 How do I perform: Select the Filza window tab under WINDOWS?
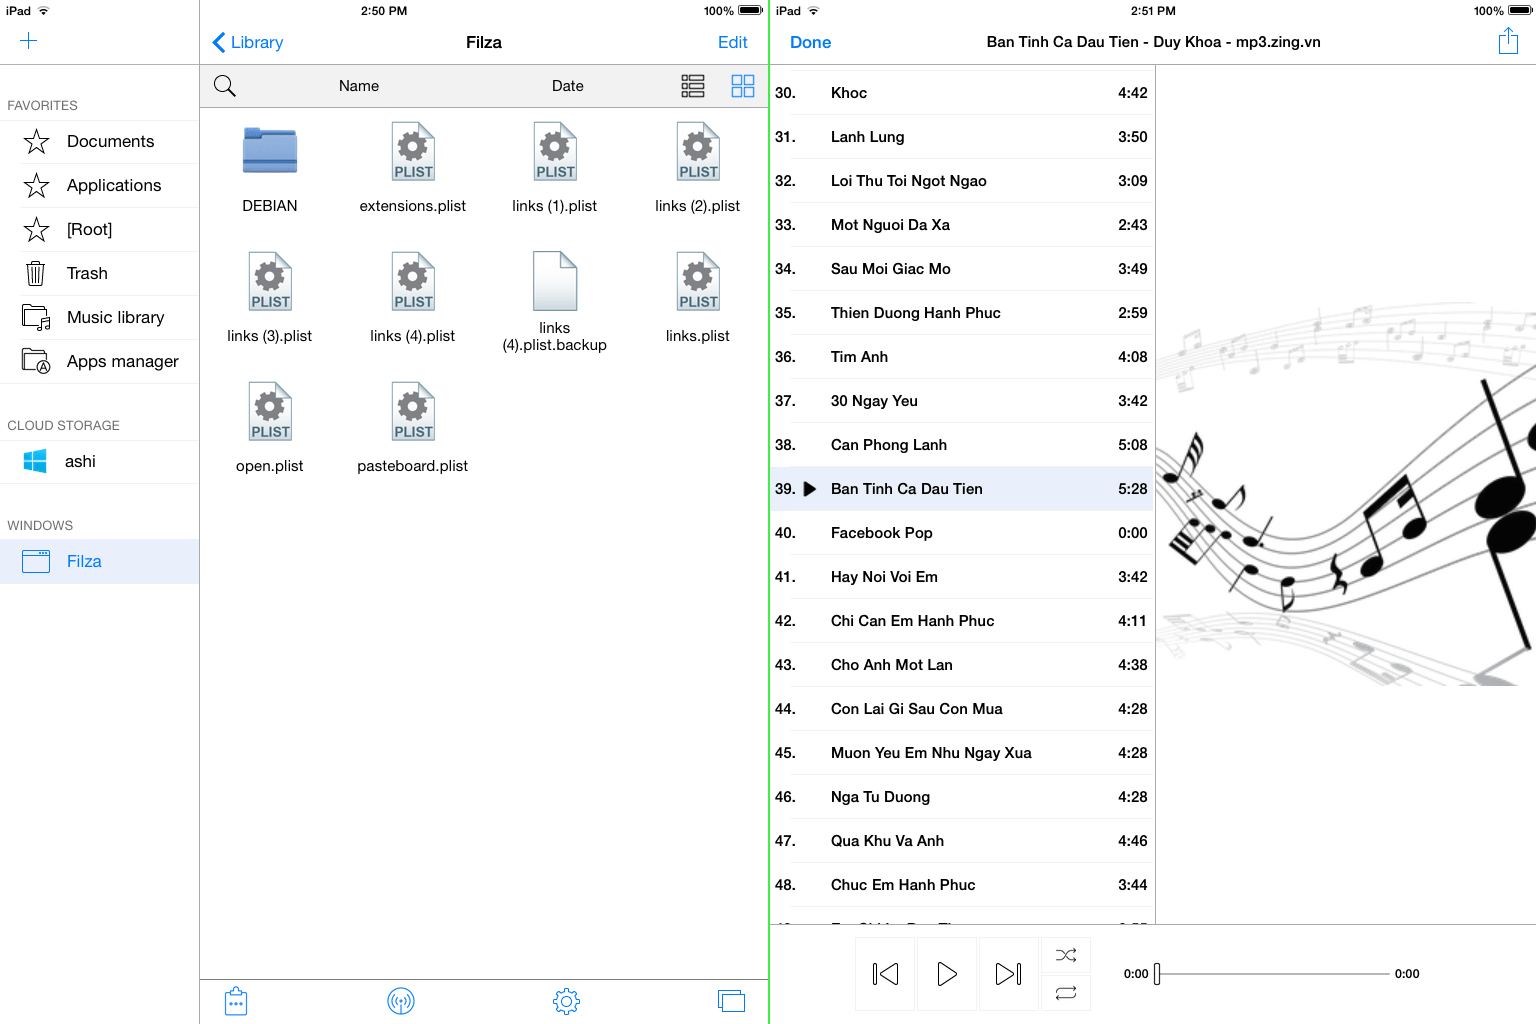click(x=84, y=561)
